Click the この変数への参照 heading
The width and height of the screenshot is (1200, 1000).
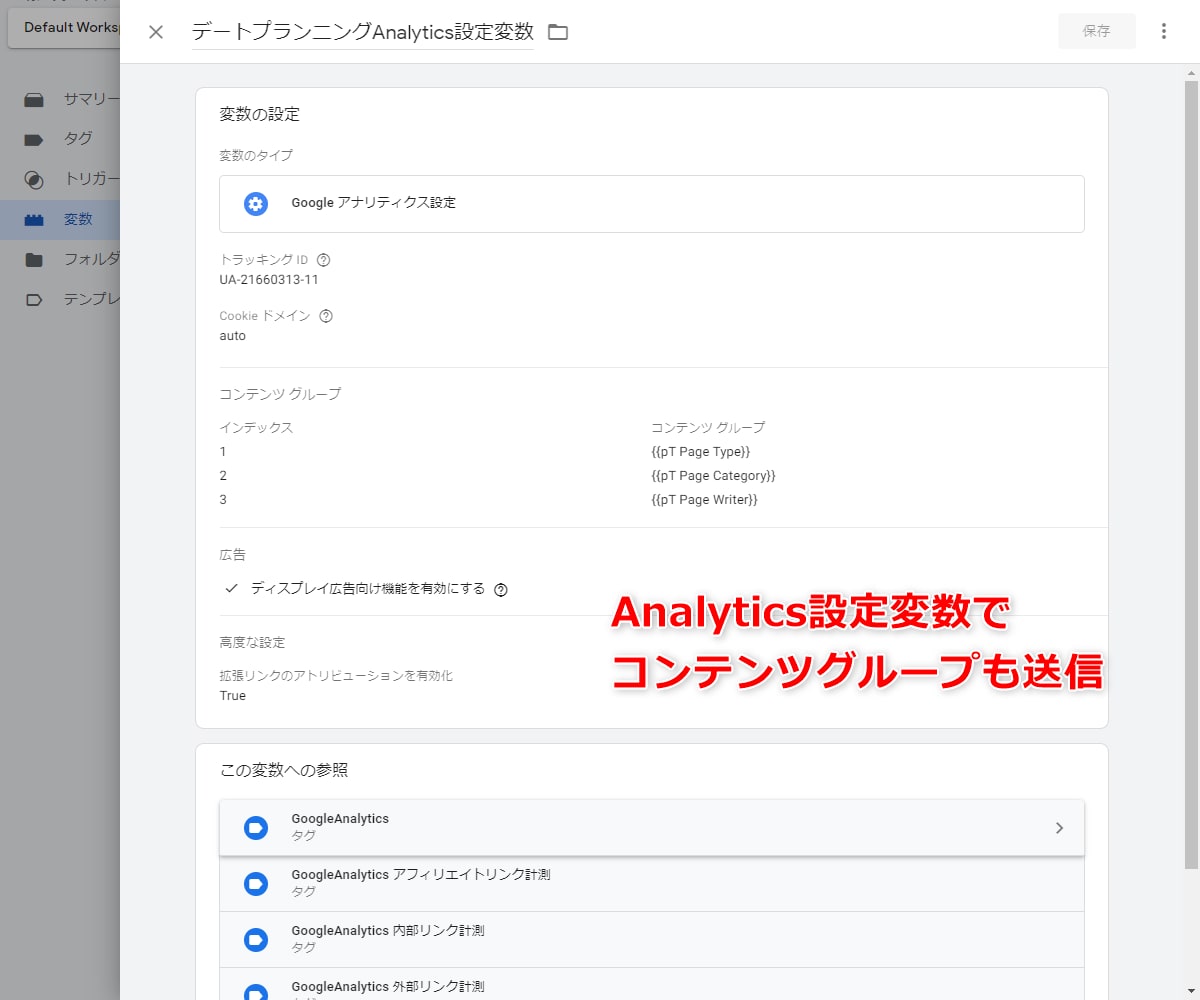tap(284, 770)
